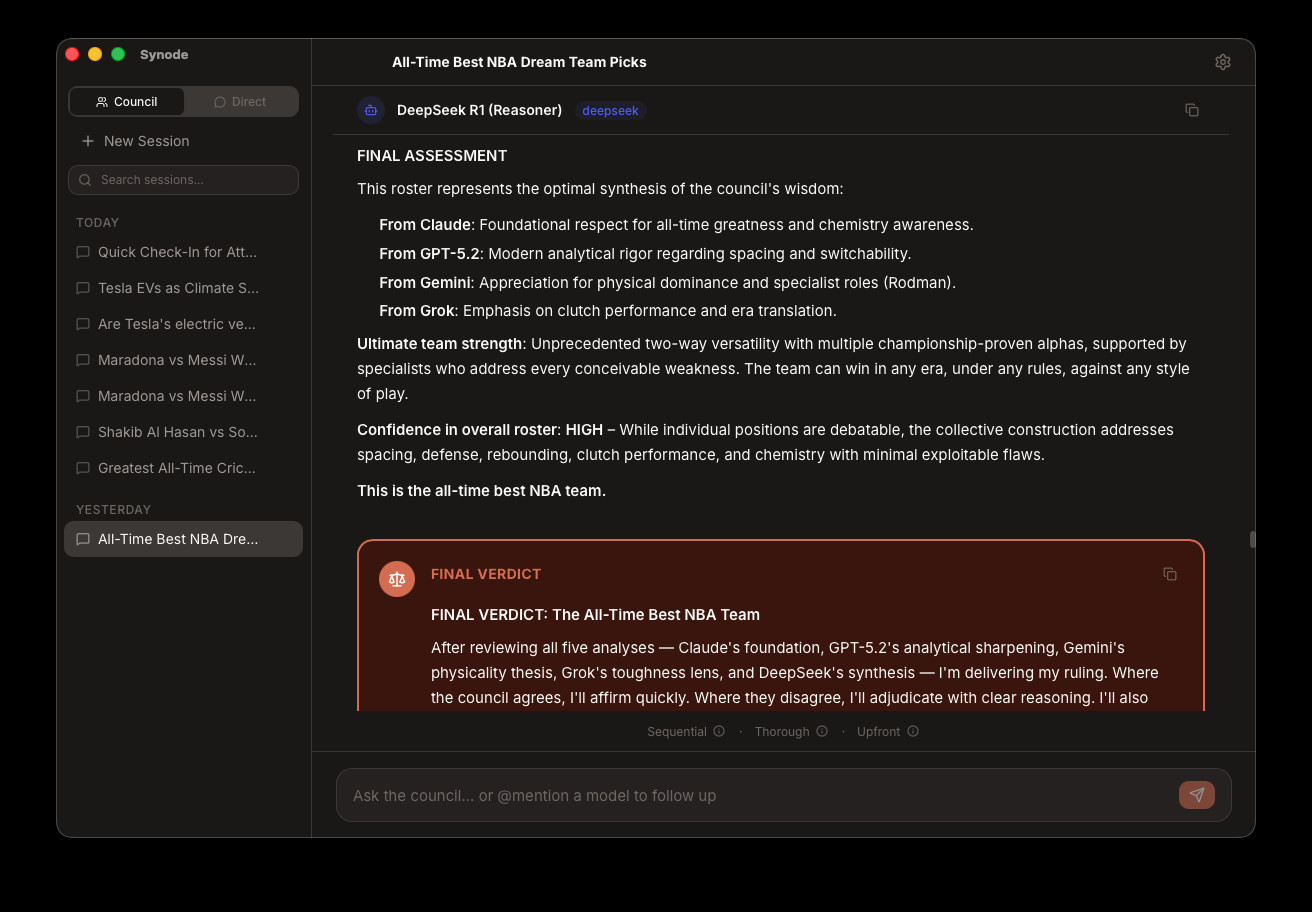Click the deepseek provider tag
The width and height of the screenshot is (1312, 912).
(610, 111)
